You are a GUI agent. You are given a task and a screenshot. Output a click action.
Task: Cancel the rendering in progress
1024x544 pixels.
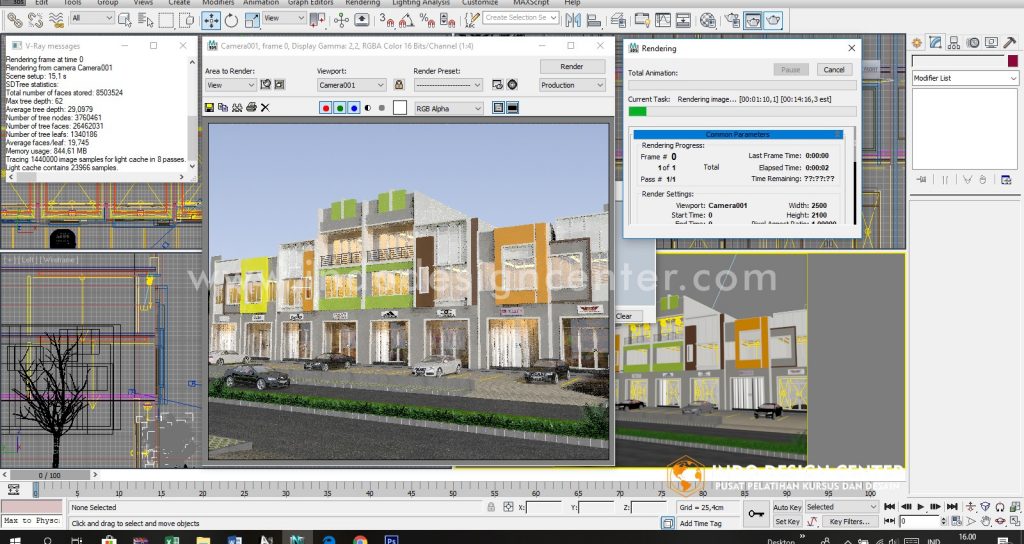tap(834, 70)
